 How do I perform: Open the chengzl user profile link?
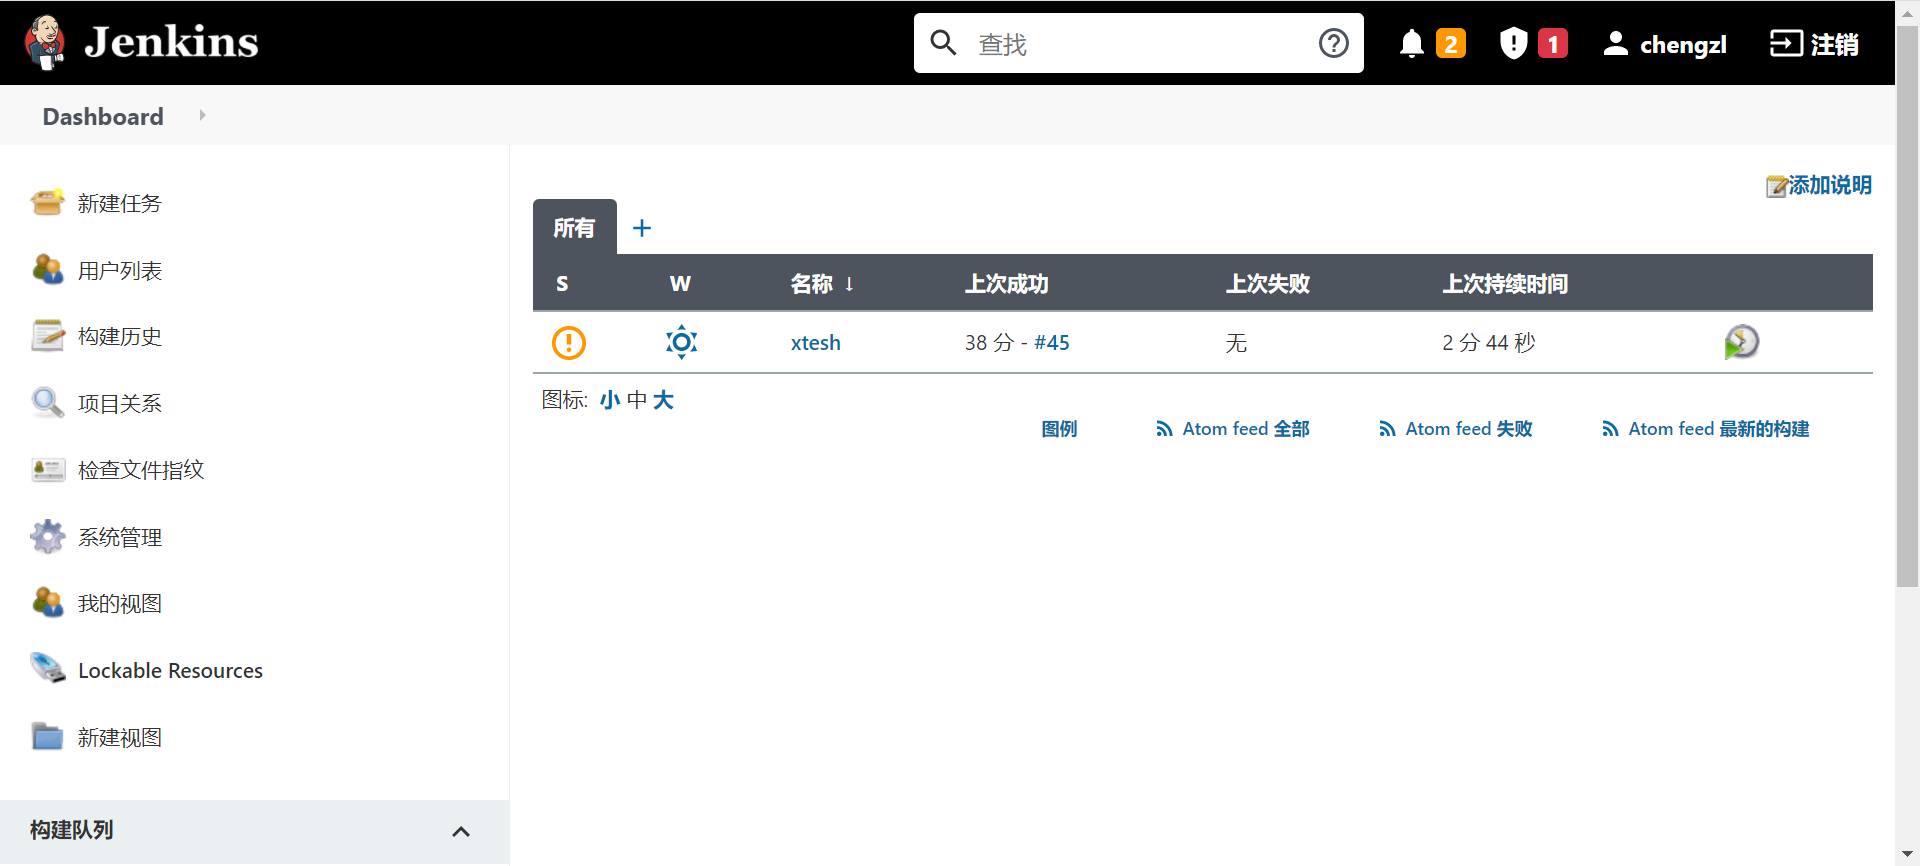point(1683,44)
